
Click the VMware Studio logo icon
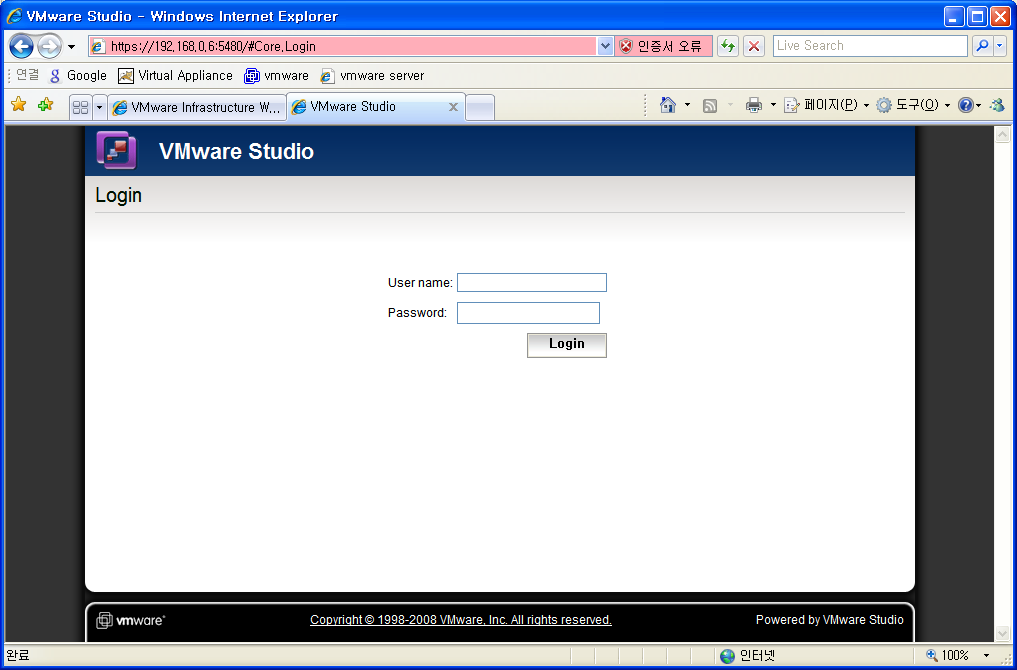pos(117,150)
